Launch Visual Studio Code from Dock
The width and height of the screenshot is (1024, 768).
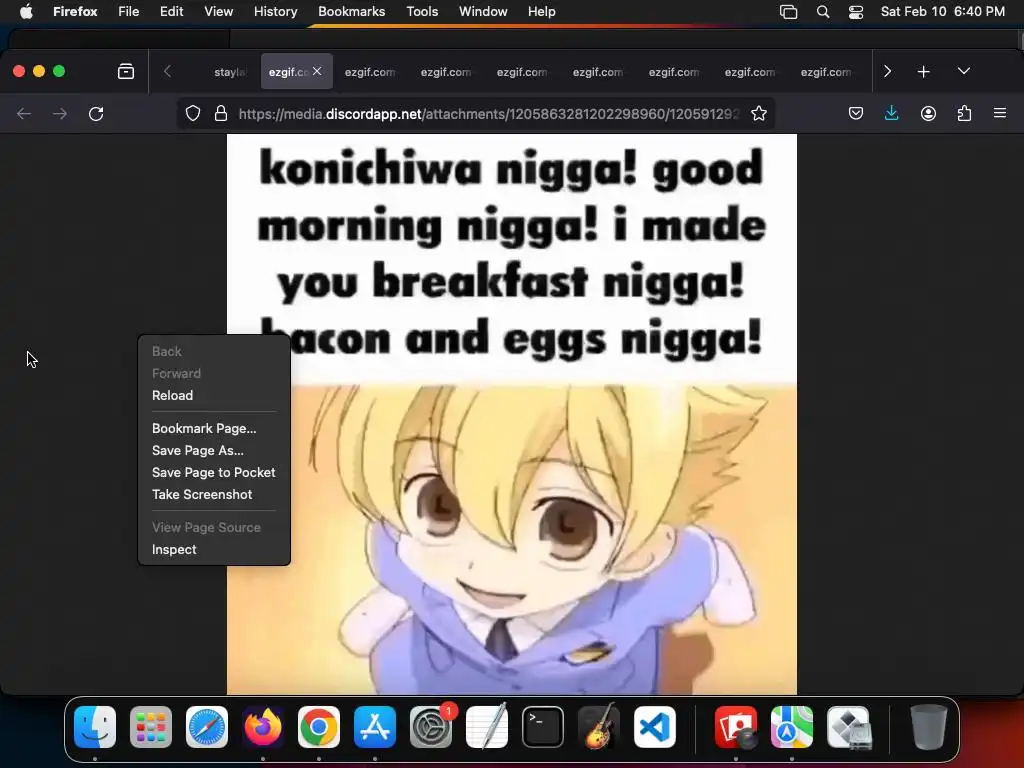pyautogui.click(x=654, y=727)
